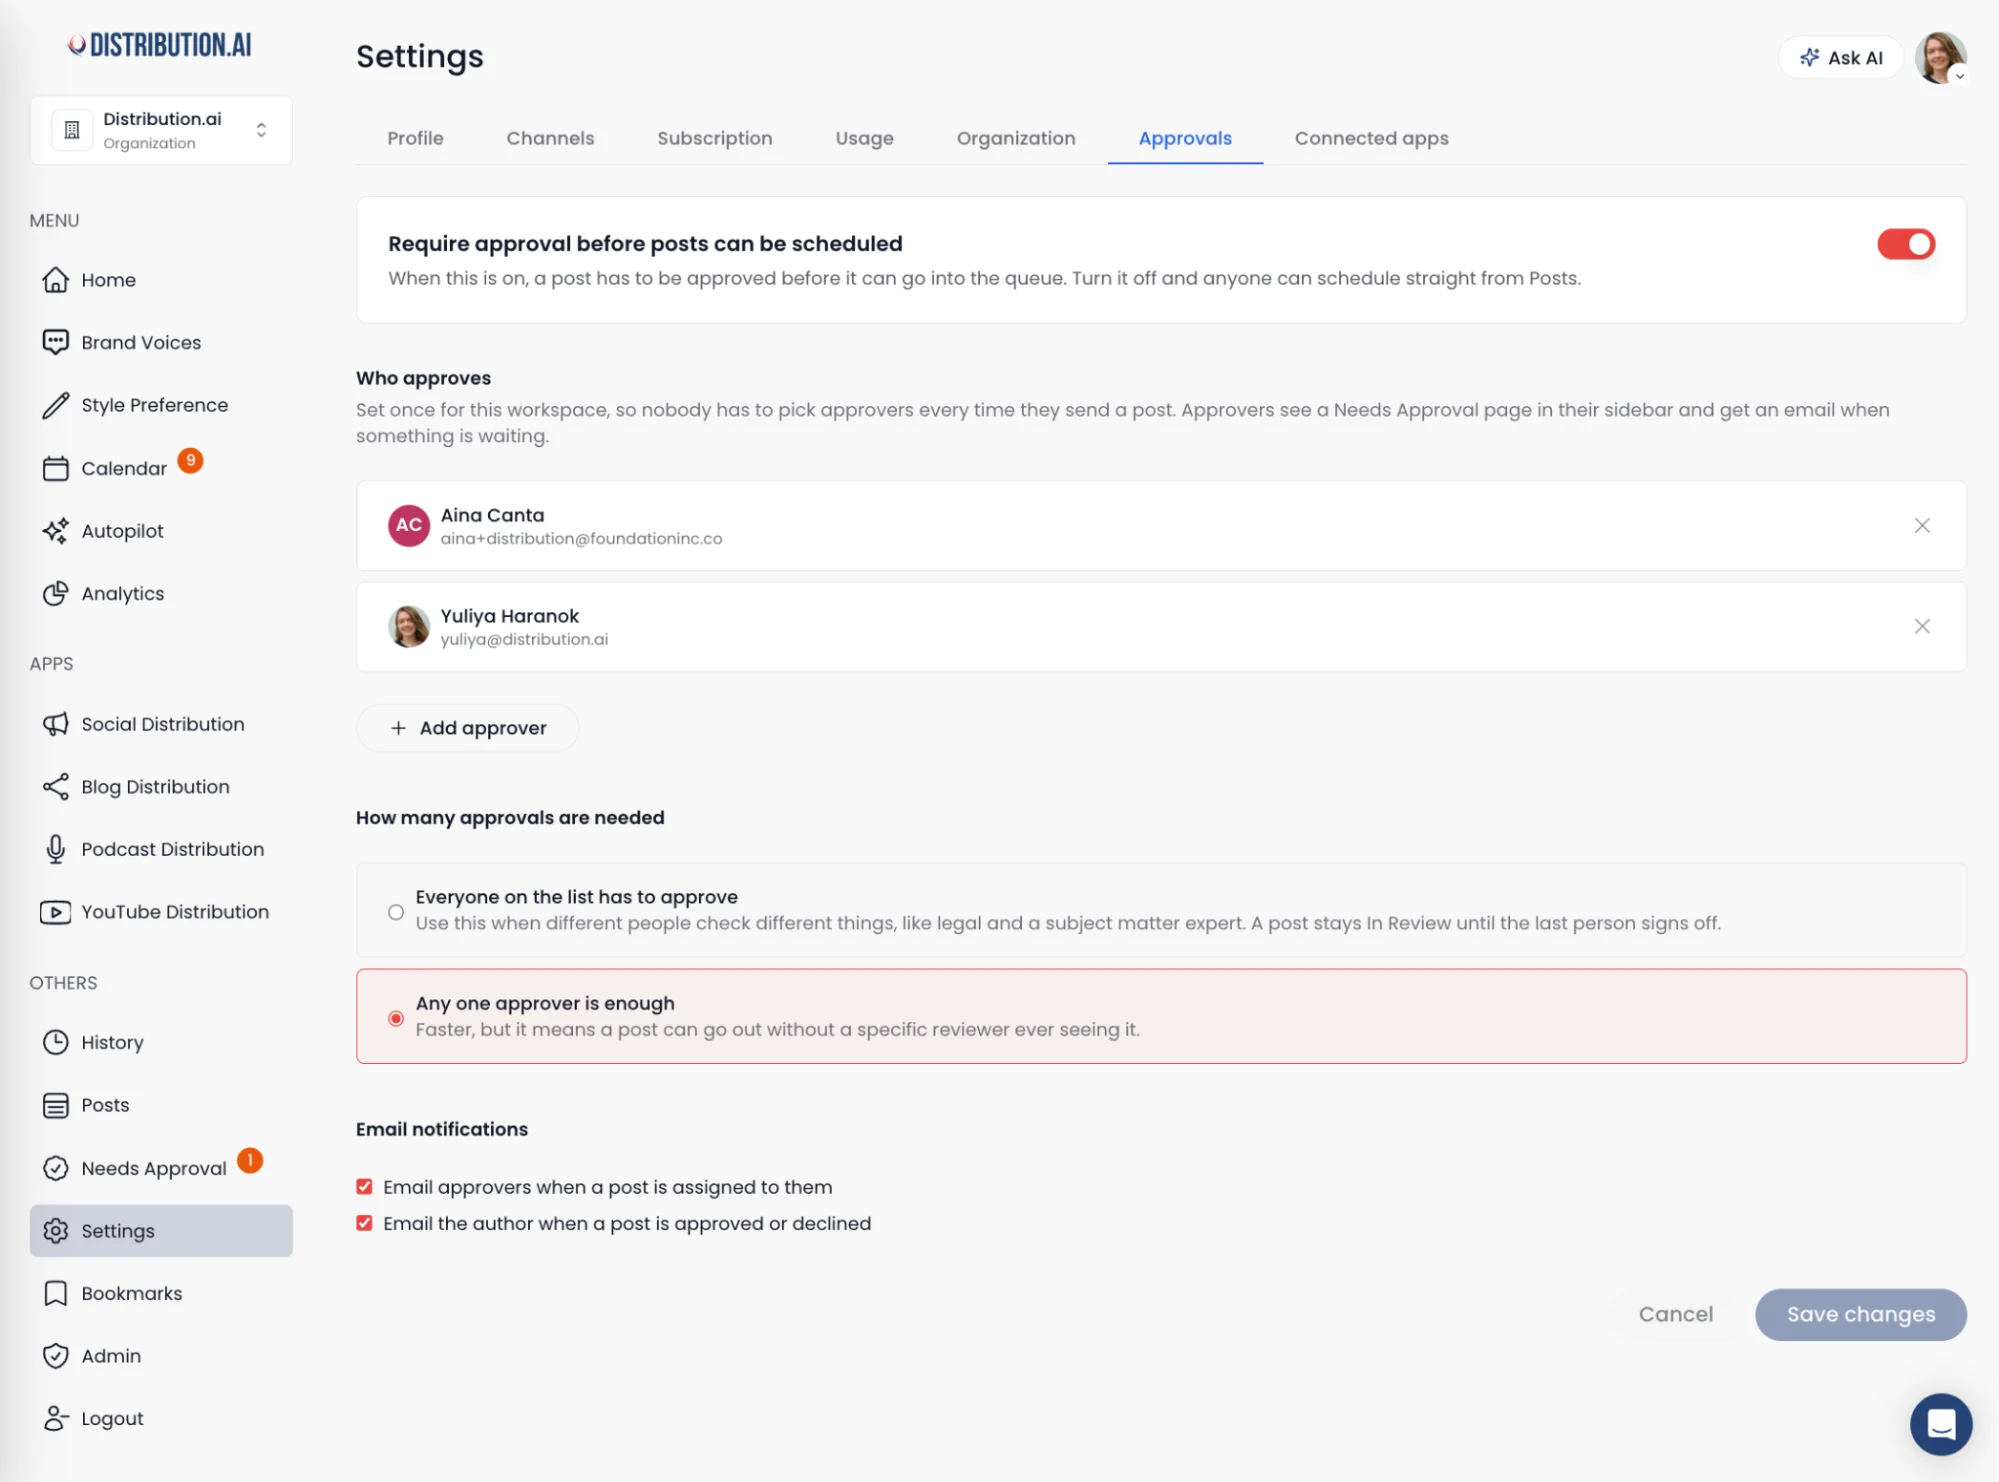Switch to the Subscription tab

coord(715,138)
